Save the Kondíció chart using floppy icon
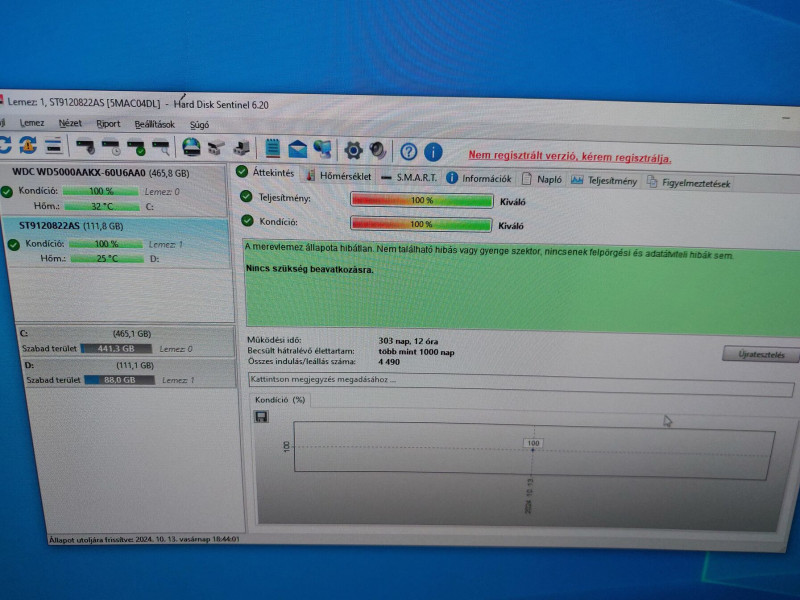 [x=261, y=417]
